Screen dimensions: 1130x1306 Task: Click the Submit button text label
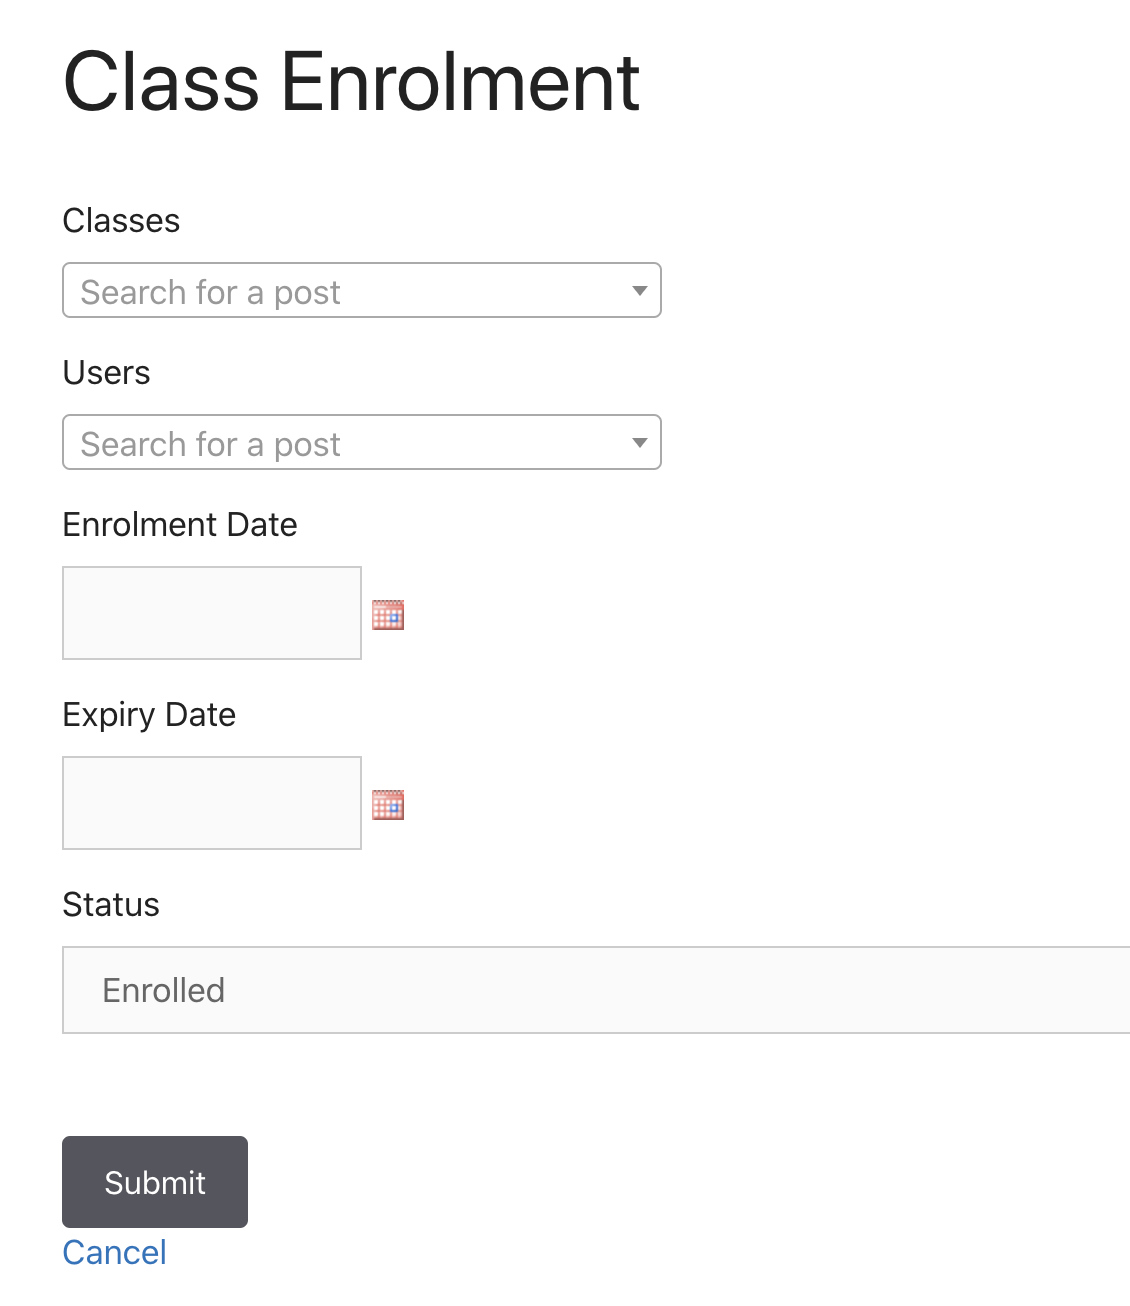click(x=155, y=1182)
